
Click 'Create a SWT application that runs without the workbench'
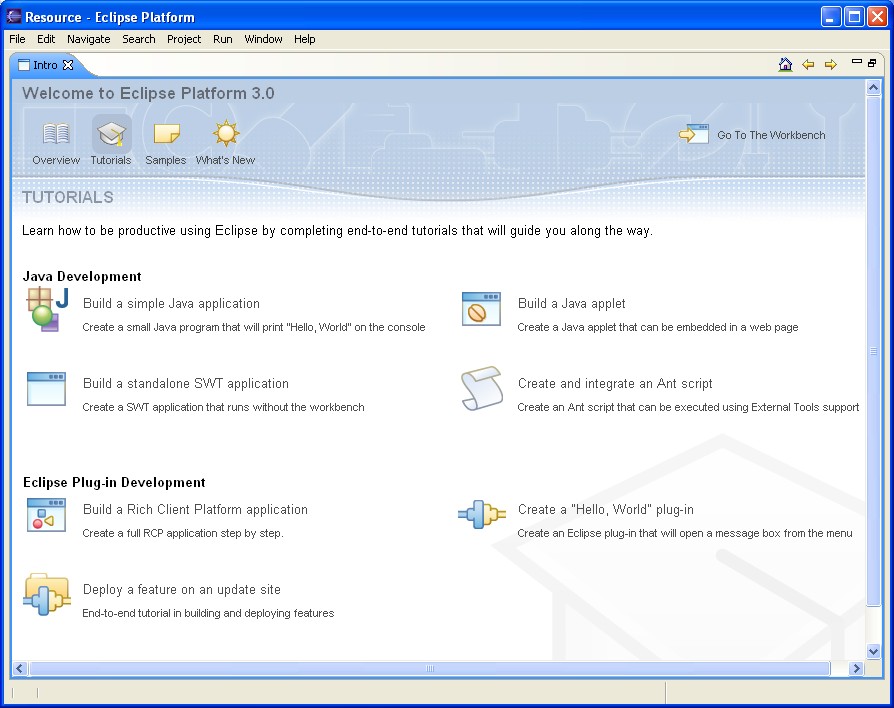tap(224, 407)
